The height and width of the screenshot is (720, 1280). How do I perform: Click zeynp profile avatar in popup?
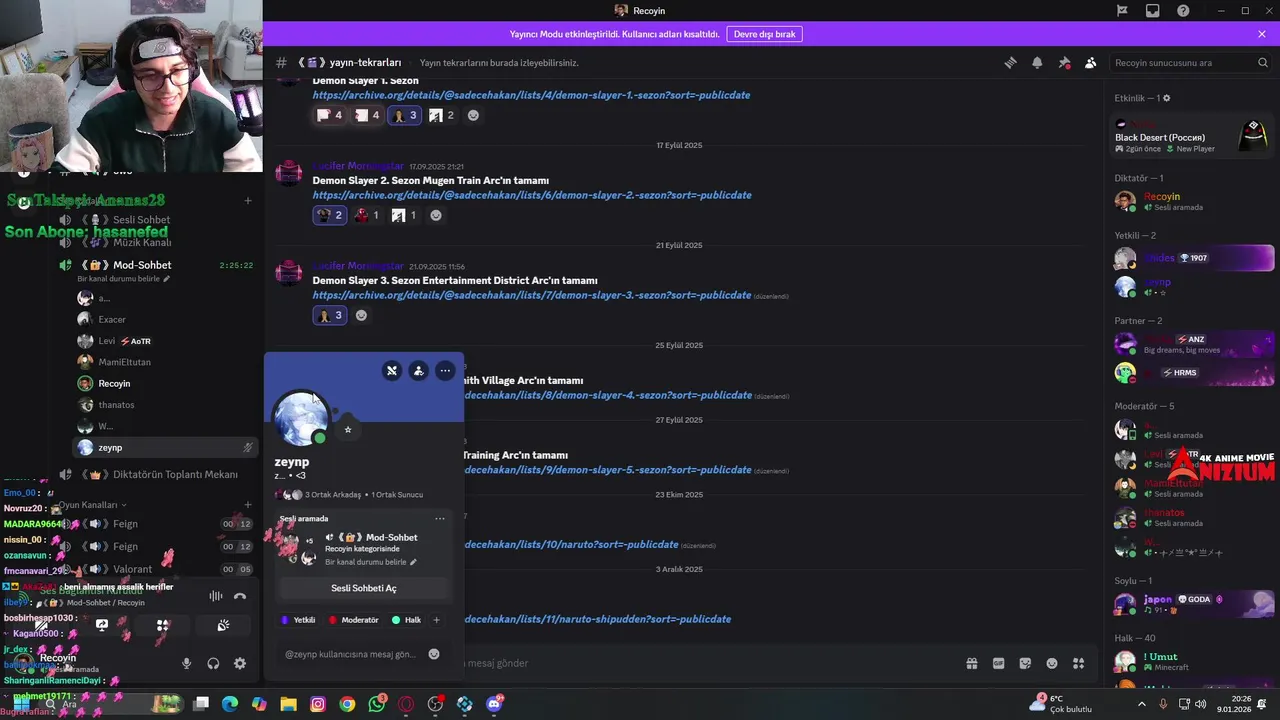point(301,419)
